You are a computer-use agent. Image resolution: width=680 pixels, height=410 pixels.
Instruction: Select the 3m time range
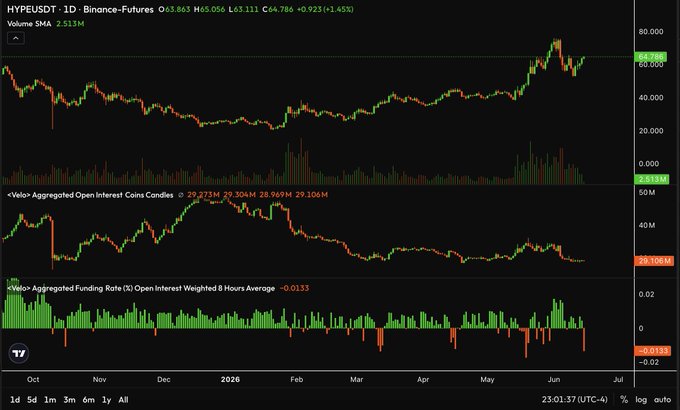[x=69, y=400]
